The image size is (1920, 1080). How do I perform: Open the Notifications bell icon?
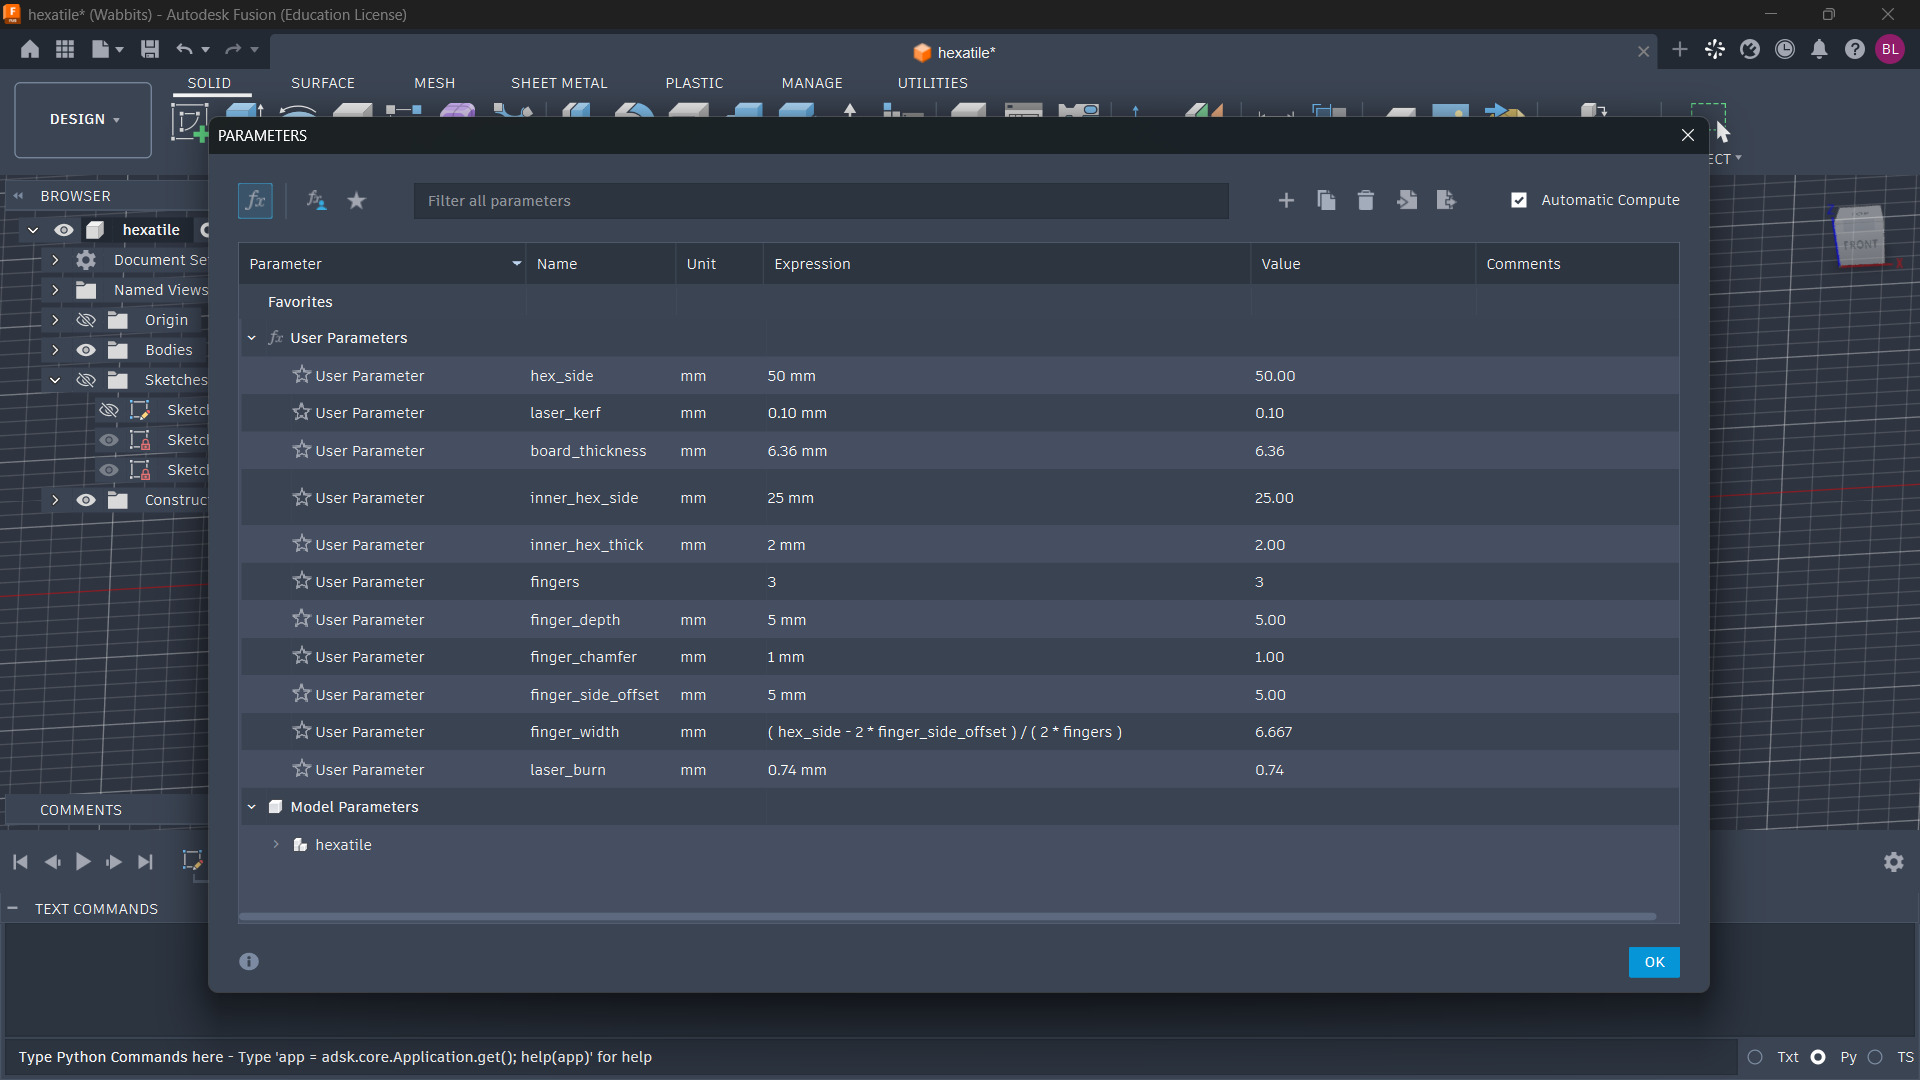(x=1819, y=49)
